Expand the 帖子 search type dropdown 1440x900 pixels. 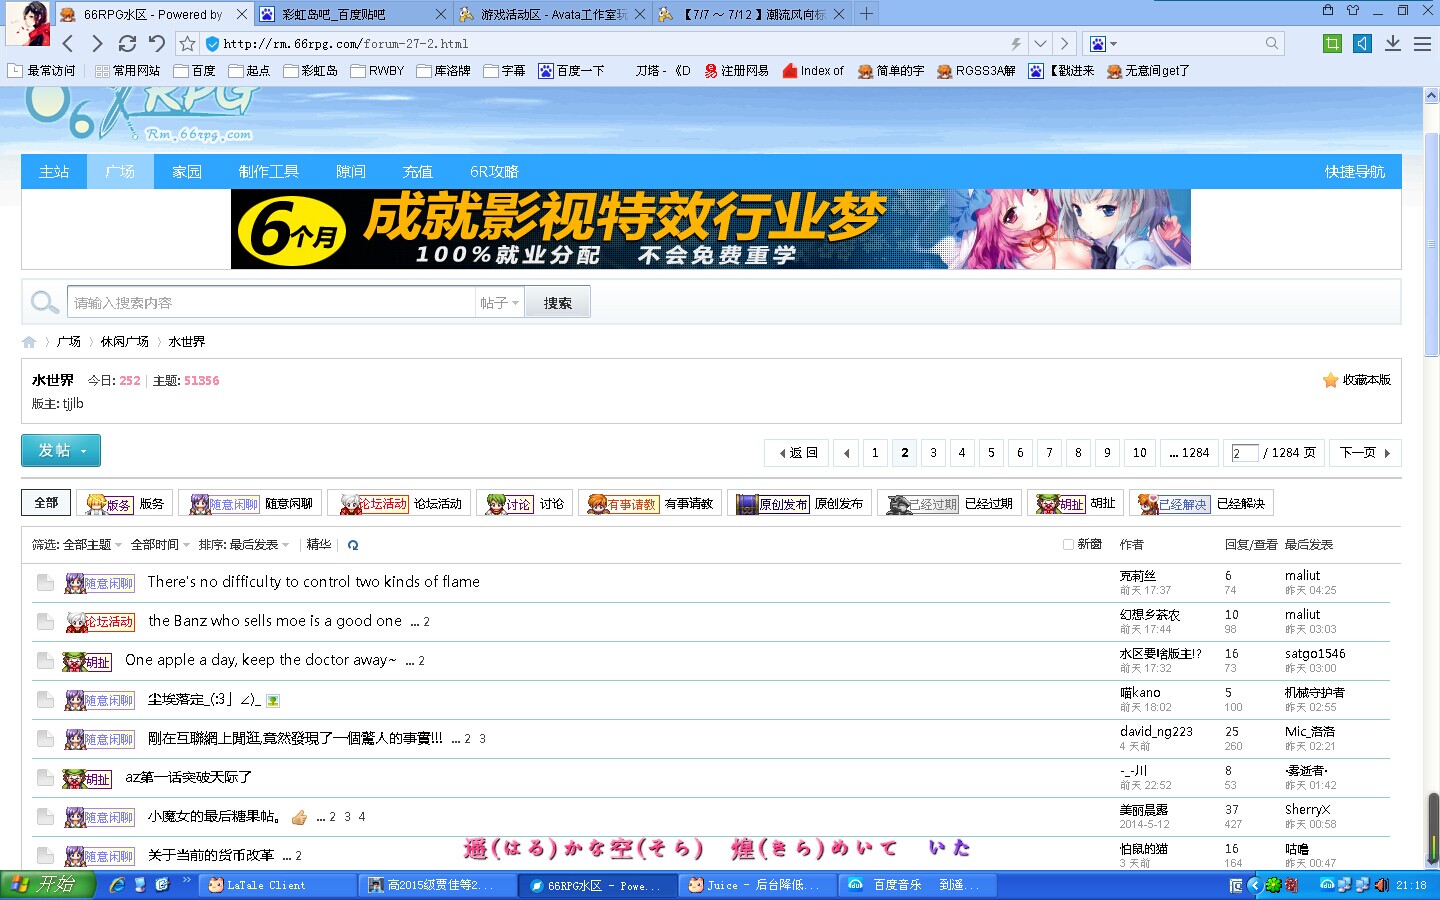[499, 303]
